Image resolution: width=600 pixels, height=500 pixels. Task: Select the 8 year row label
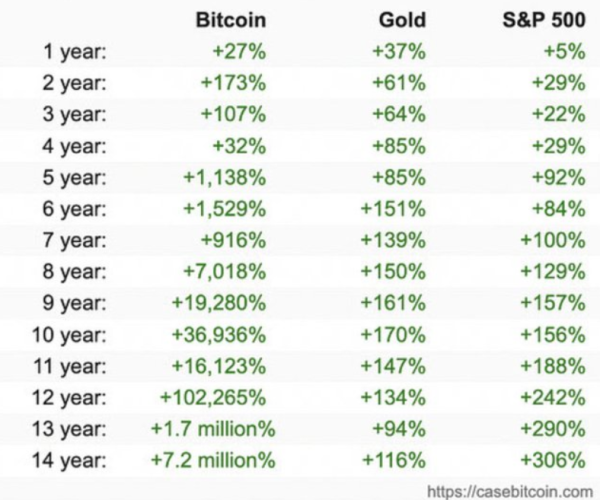click(x=75, y=272)
